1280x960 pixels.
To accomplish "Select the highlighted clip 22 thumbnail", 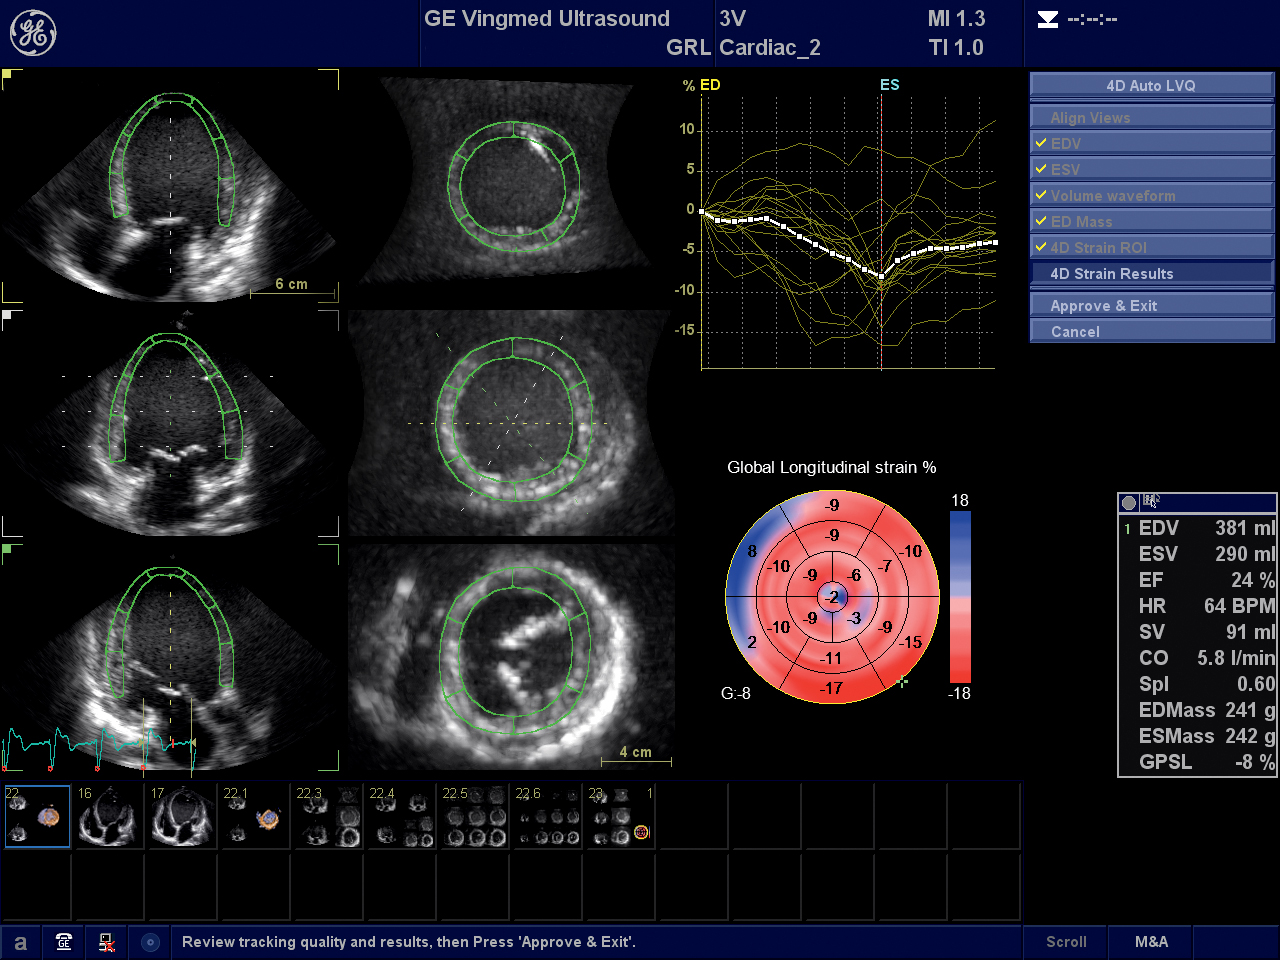I will point(37,815).
